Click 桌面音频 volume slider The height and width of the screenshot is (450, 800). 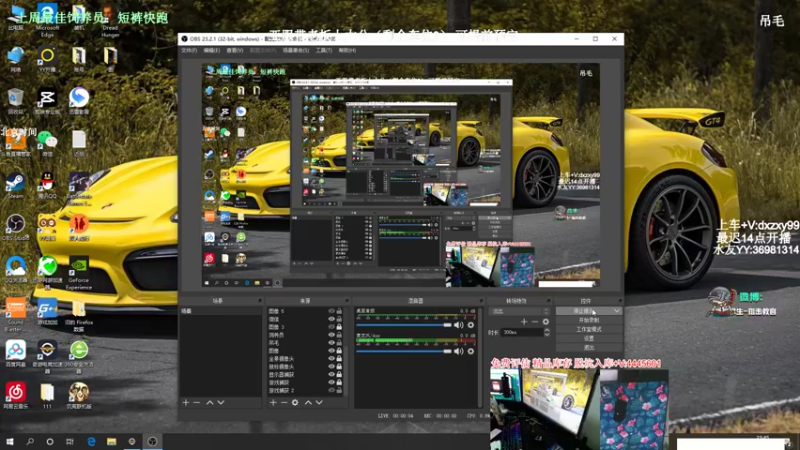pos(404,325)
